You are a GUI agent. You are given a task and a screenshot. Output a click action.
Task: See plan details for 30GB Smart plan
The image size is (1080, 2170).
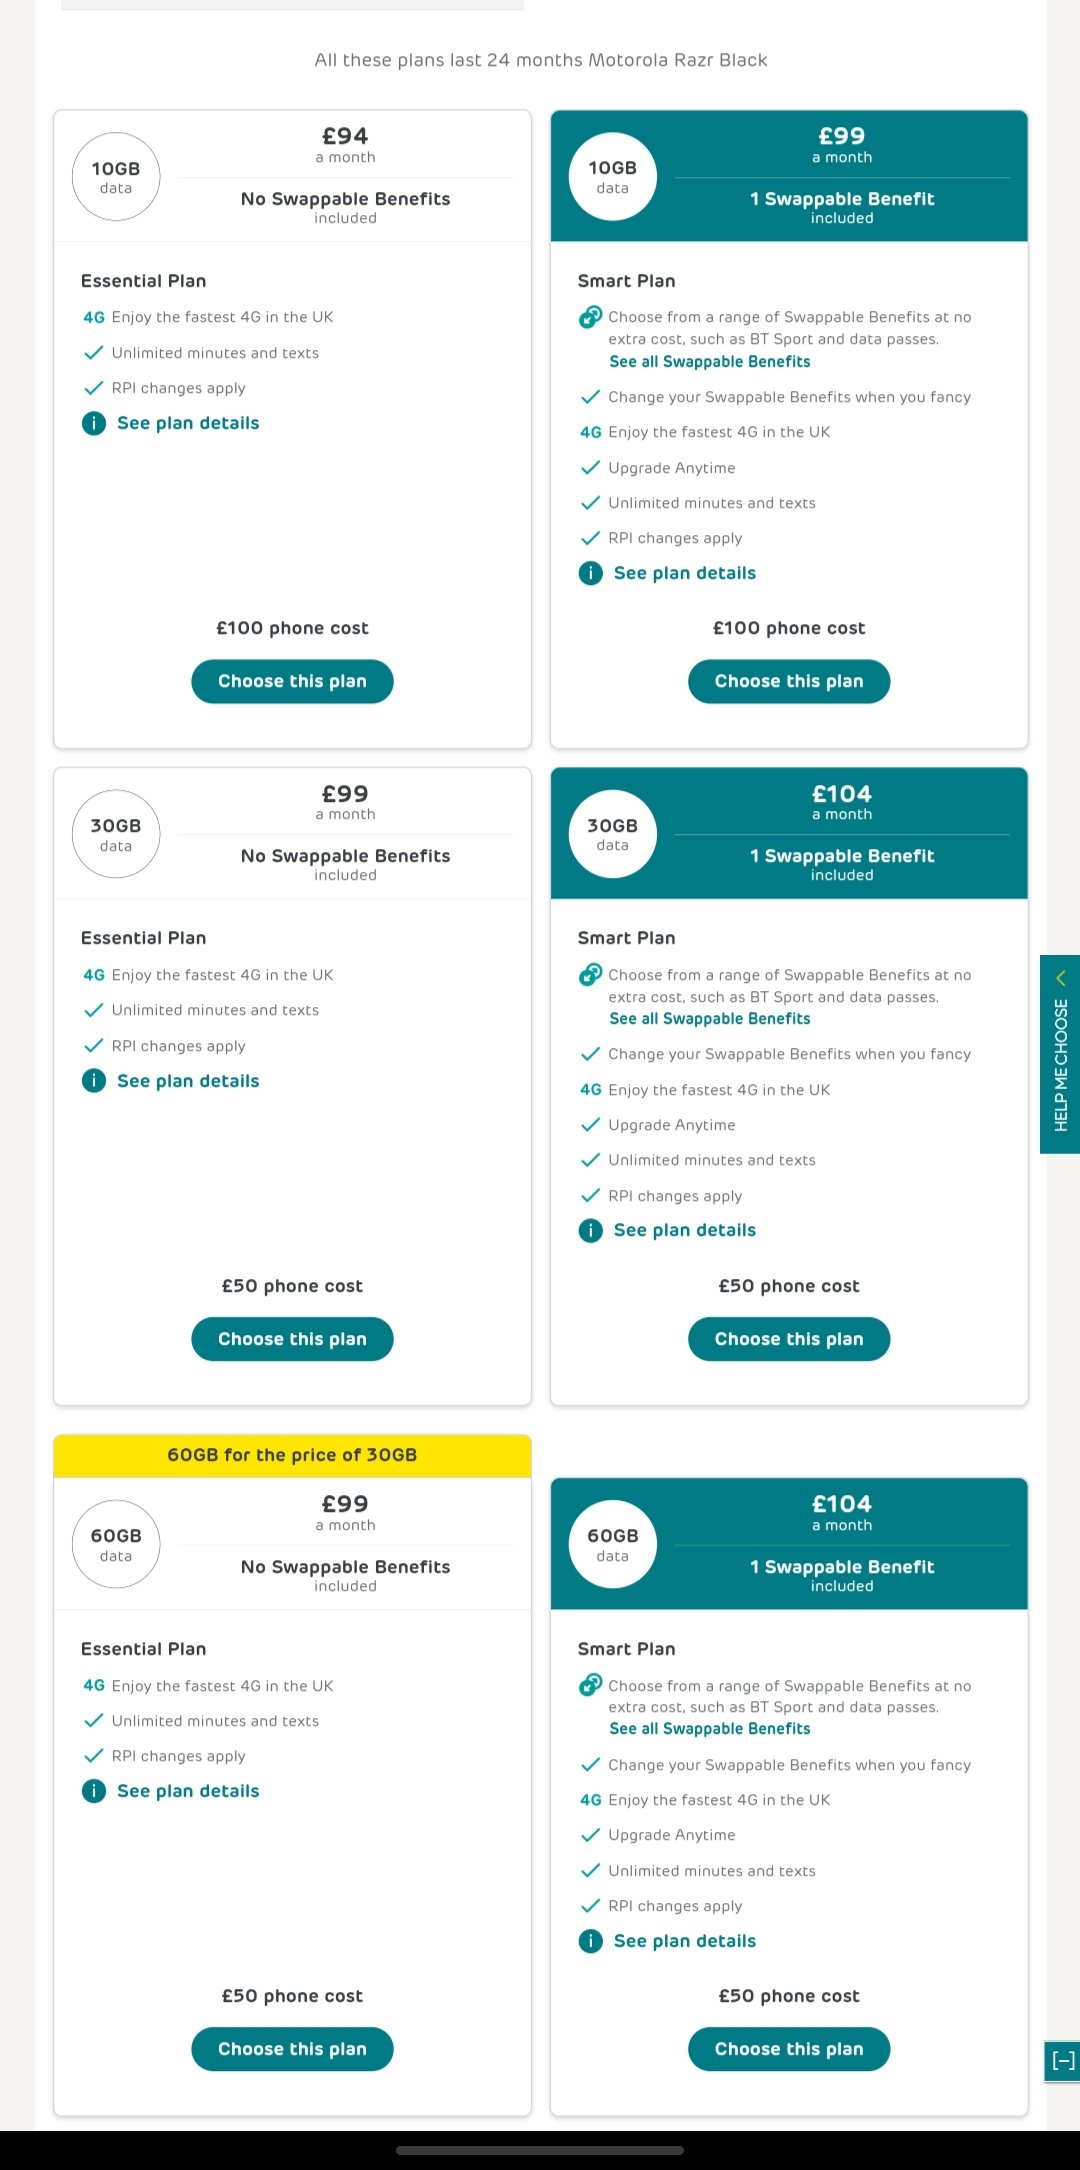[x=685, y=1230]
